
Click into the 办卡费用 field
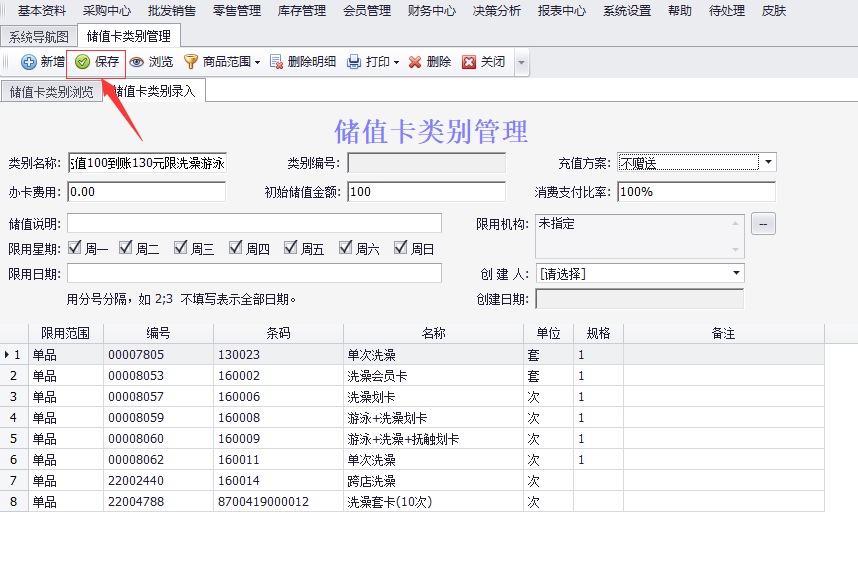(x=147, y=192)
